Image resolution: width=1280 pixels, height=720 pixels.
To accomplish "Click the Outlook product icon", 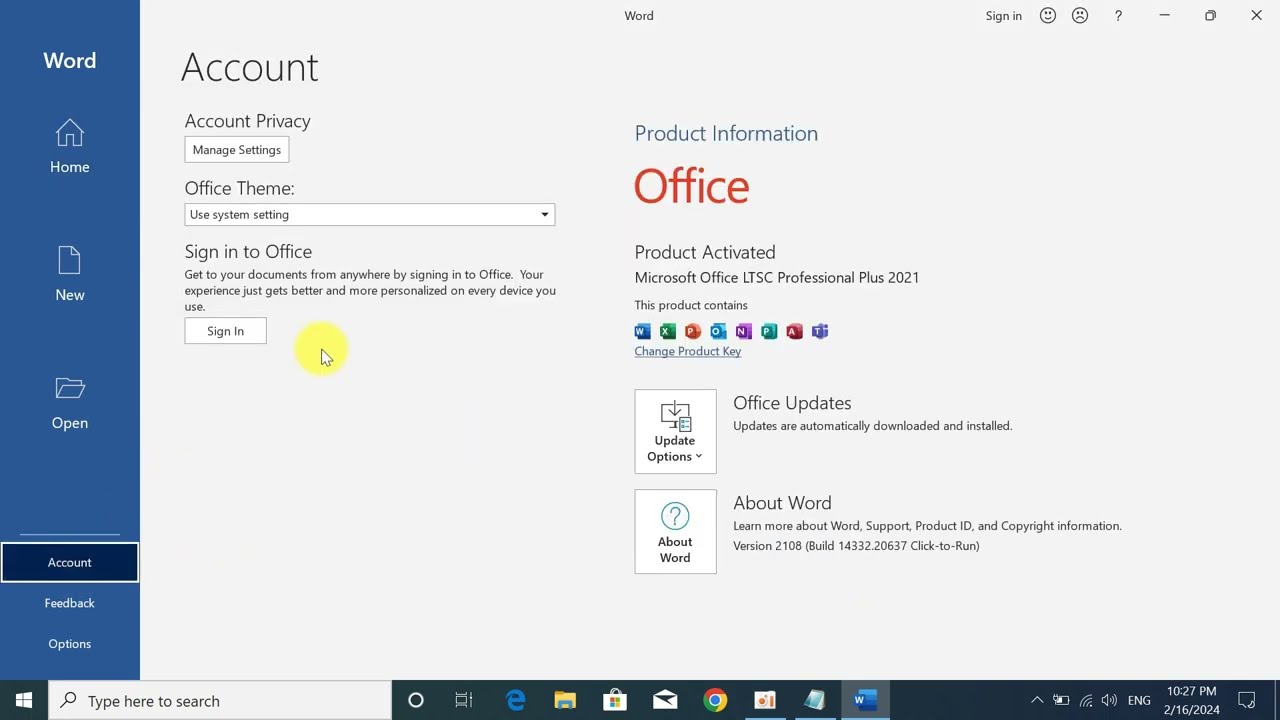I will (718, 331).
